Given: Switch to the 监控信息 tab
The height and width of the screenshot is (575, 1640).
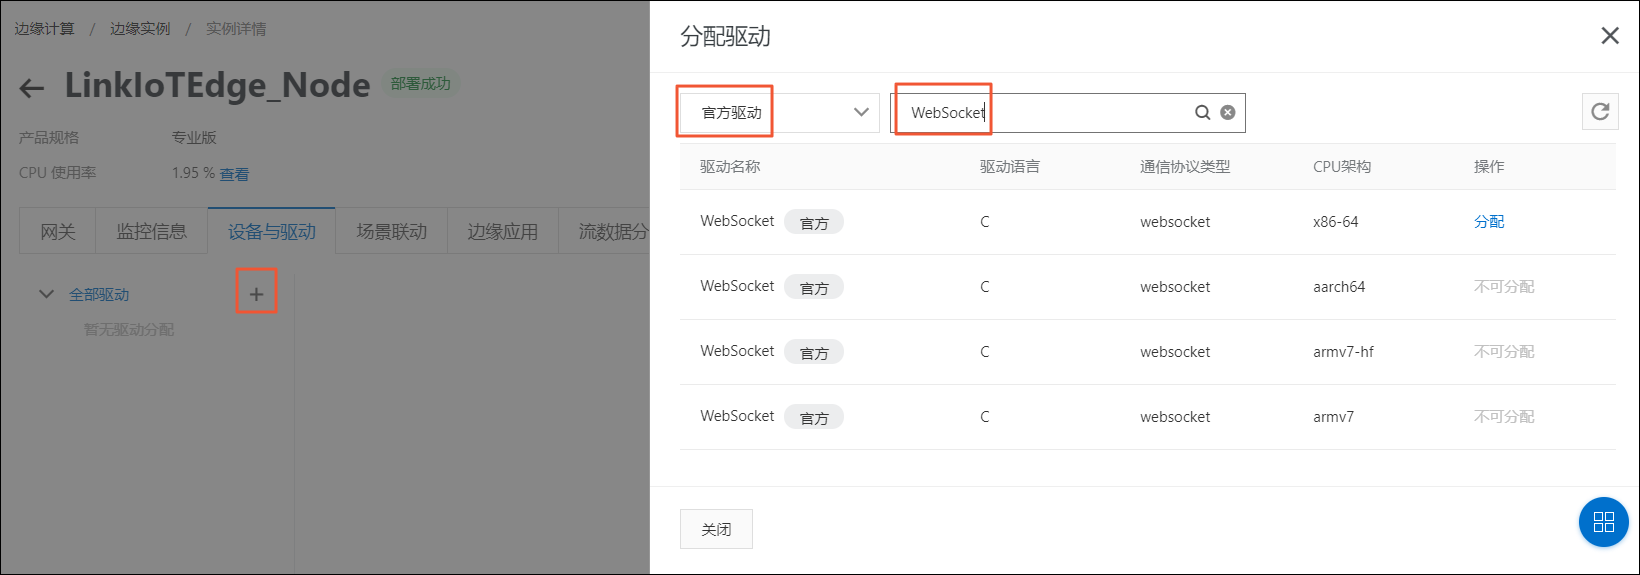Looking at the screenshot, I should coord(151,231).
